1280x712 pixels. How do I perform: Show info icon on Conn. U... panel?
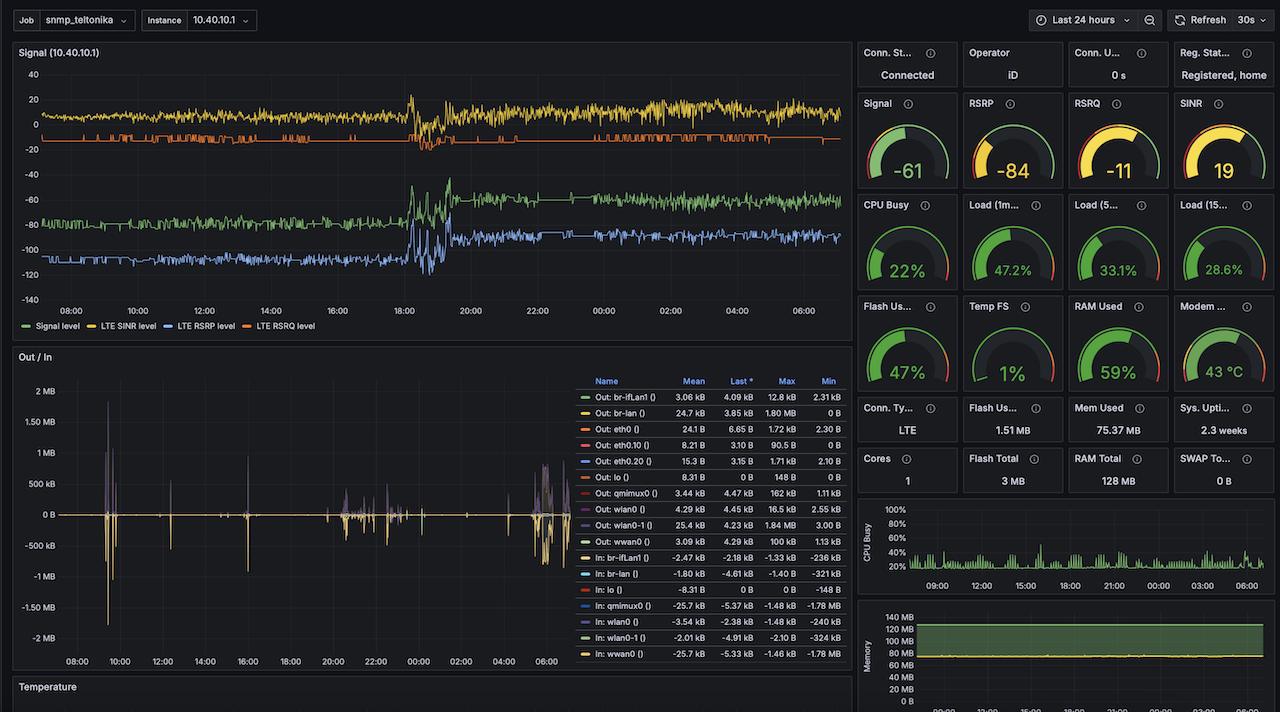point(1142,53)
